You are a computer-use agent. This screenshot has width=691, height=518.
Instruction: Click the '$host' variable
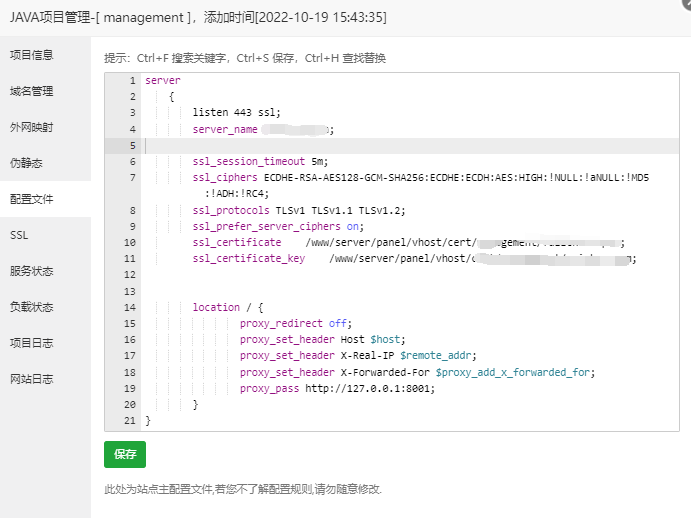[385, 339]
